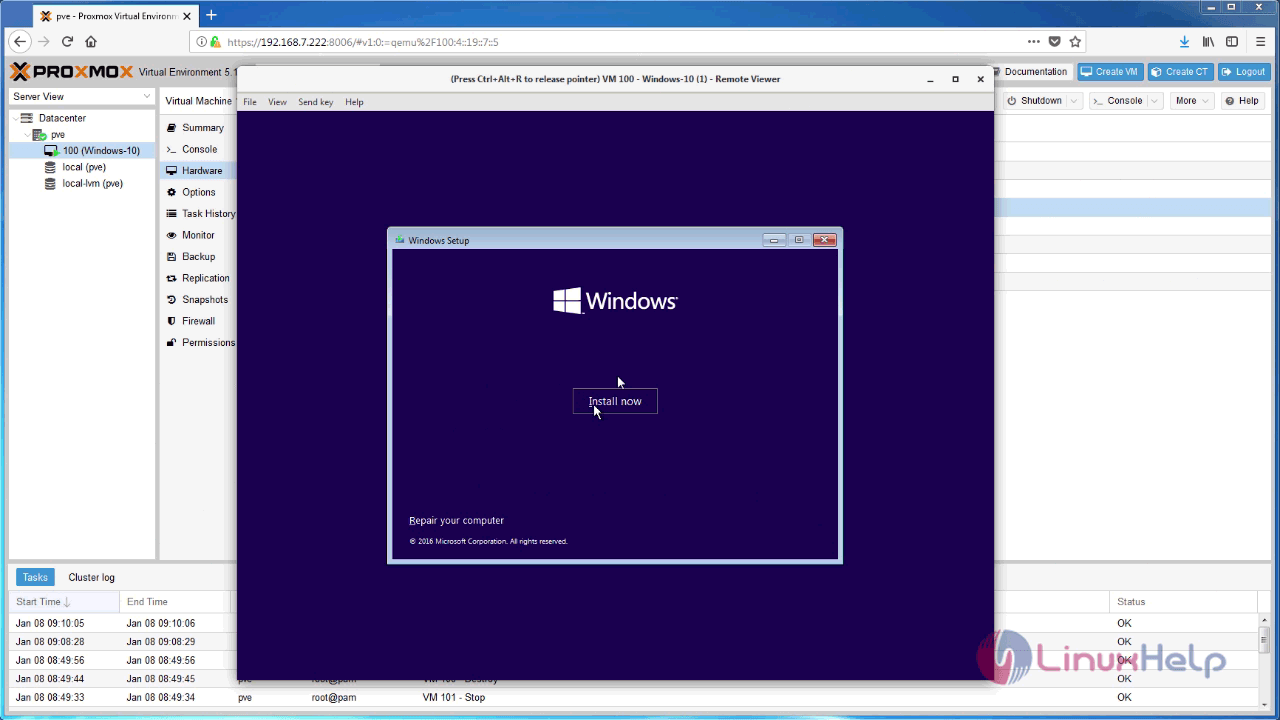This screenshot has width=1280, height=720.
Task: Open the More dropdown
Action: coord(1191,101)
